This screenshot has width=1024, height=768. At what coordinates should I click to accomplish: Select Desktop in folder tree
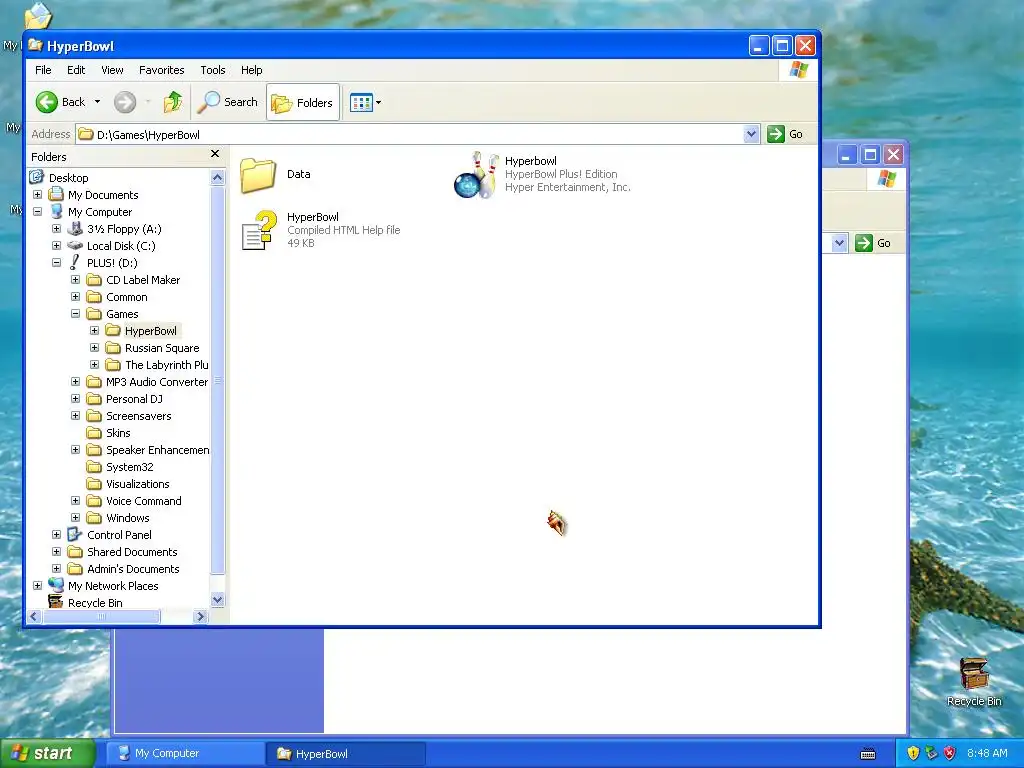point(68,178)
